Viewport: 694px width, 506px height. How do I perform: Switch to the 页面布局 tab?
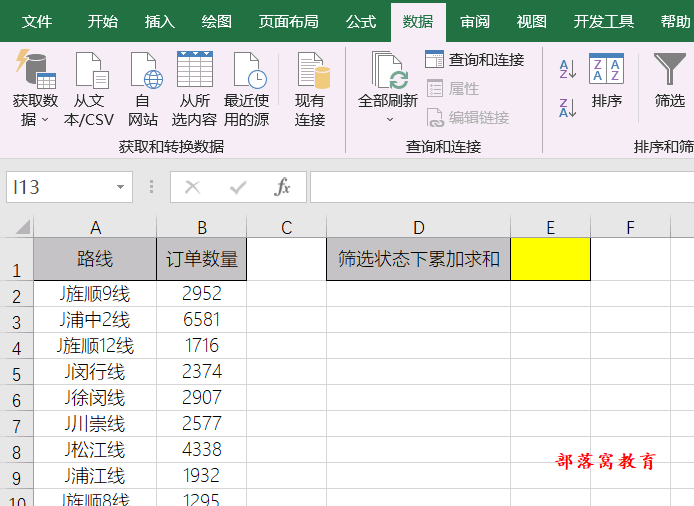(289, 21)
